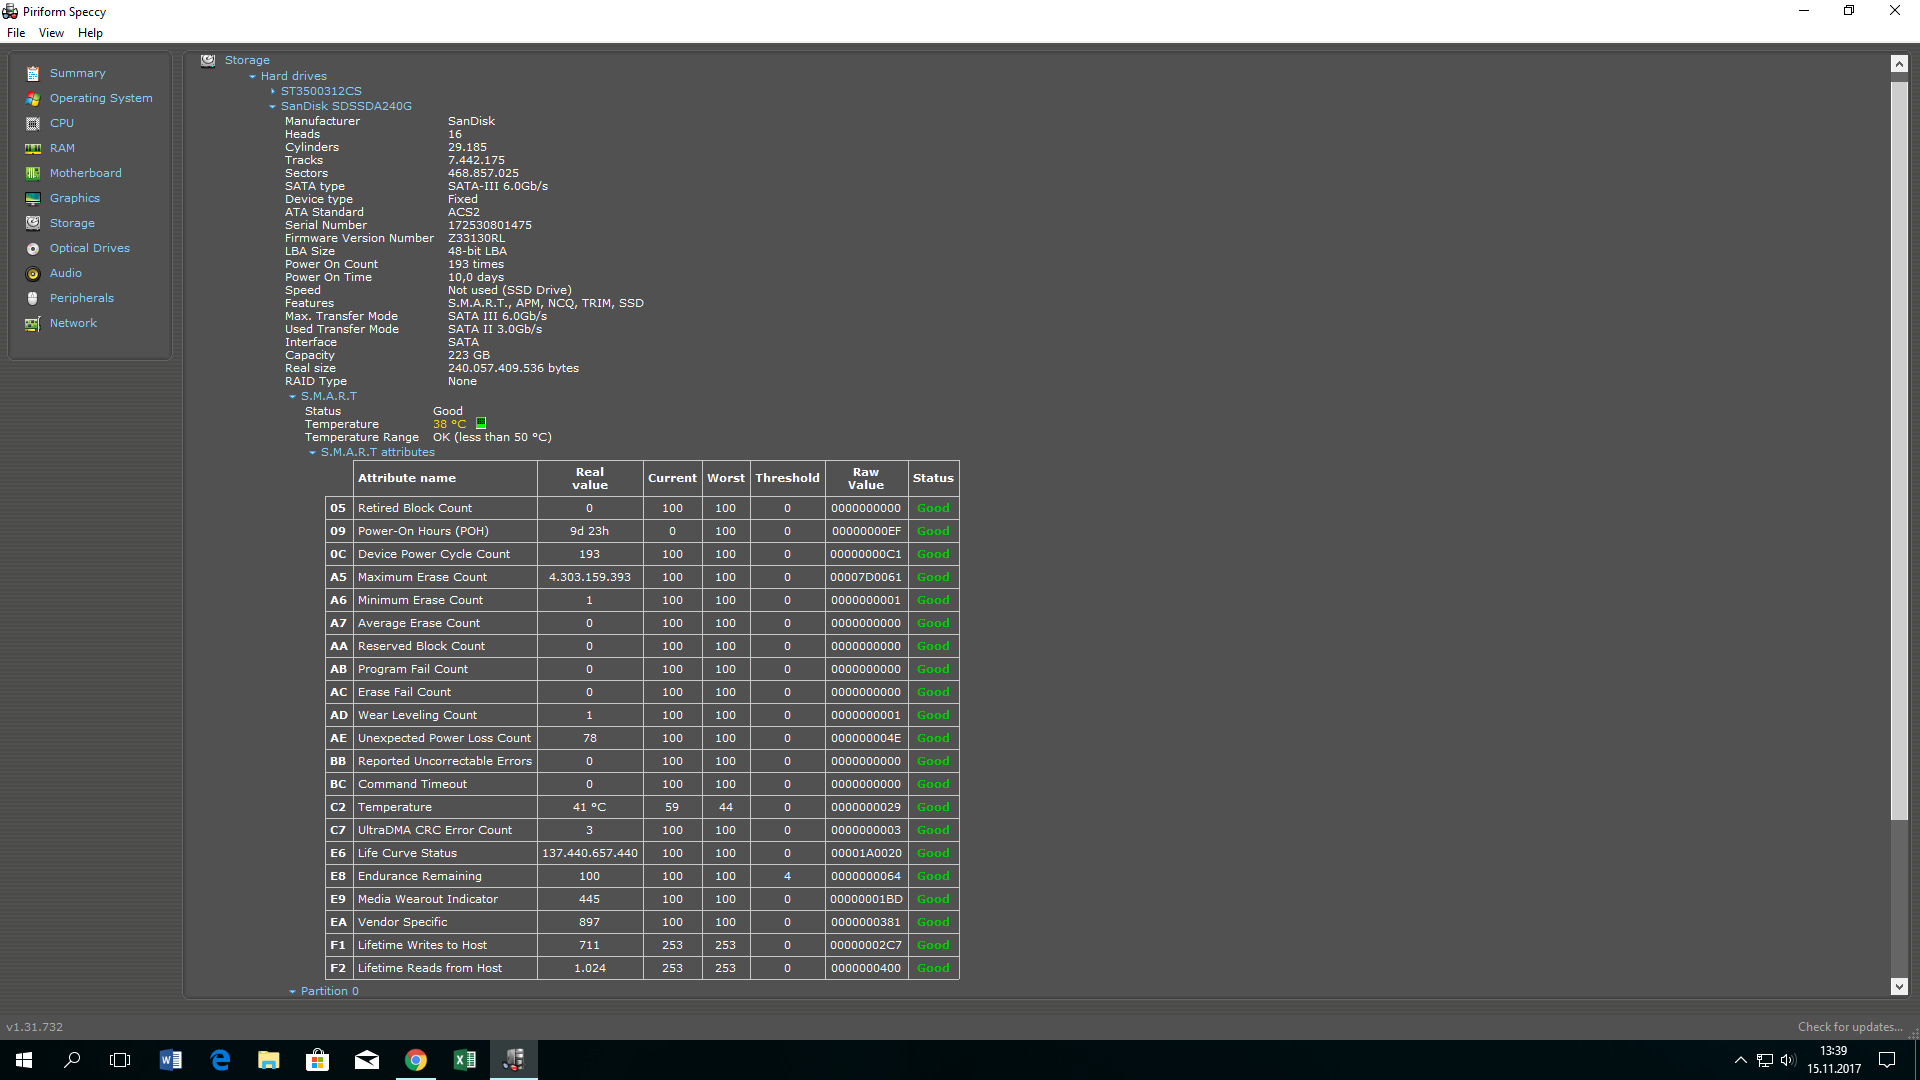Open the Summary section icon
Screen dimensions: 1920x1080
[33, 74]
